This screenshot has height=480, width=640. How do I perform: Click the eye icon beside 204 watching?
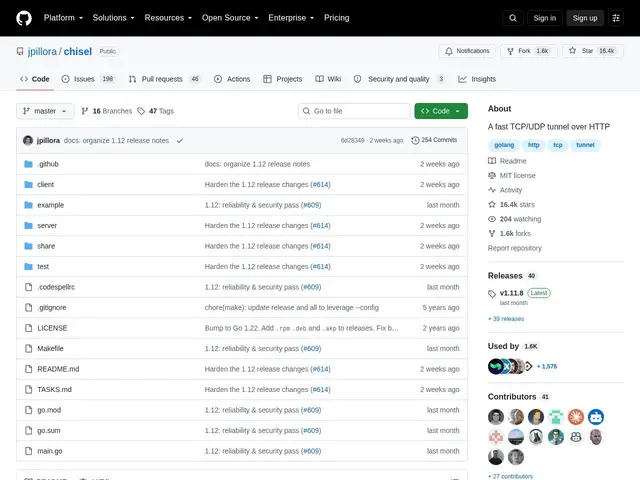[x=492, y=219]
